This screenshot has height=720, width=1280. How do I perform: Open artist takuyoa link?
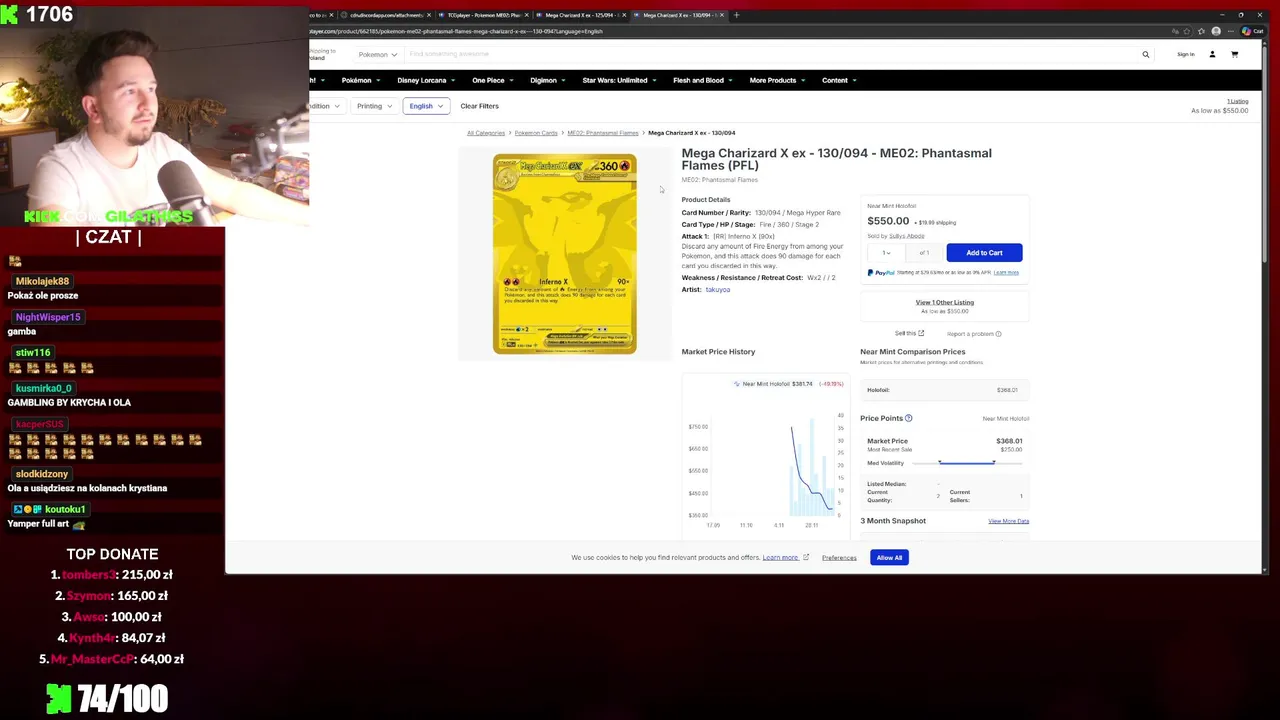[x=717, y=290]
